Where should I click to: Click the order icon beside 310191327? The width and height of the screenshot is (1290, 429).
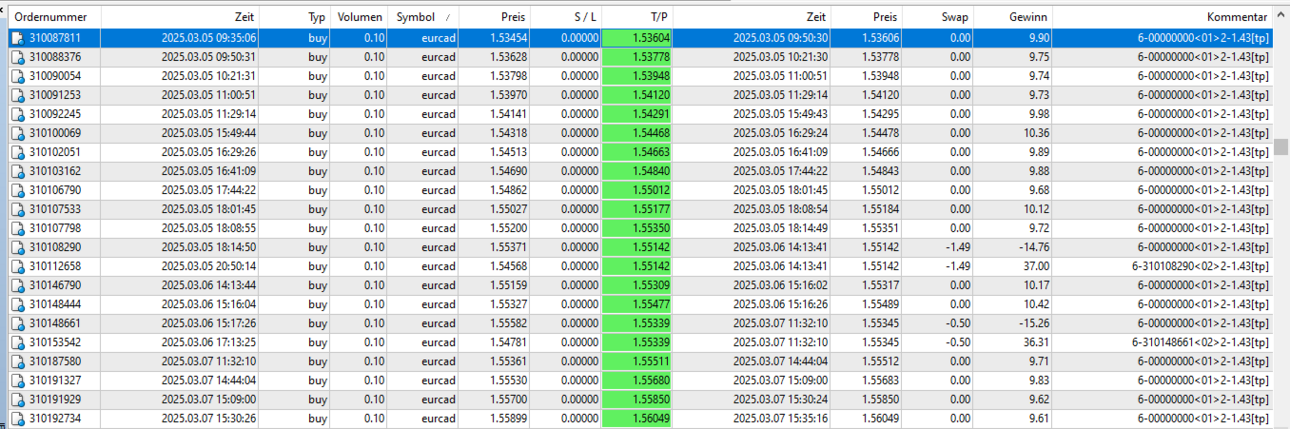pos(17,380)
